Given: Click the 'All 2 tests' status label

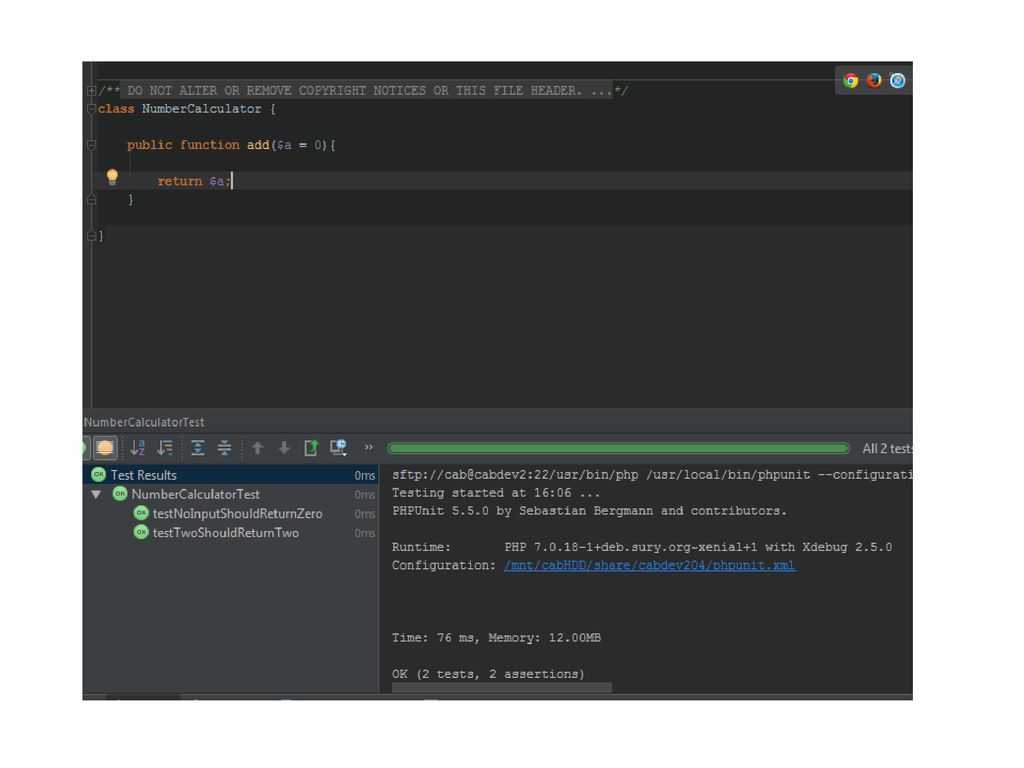Looking at the screenshot, I should (887, 449).
